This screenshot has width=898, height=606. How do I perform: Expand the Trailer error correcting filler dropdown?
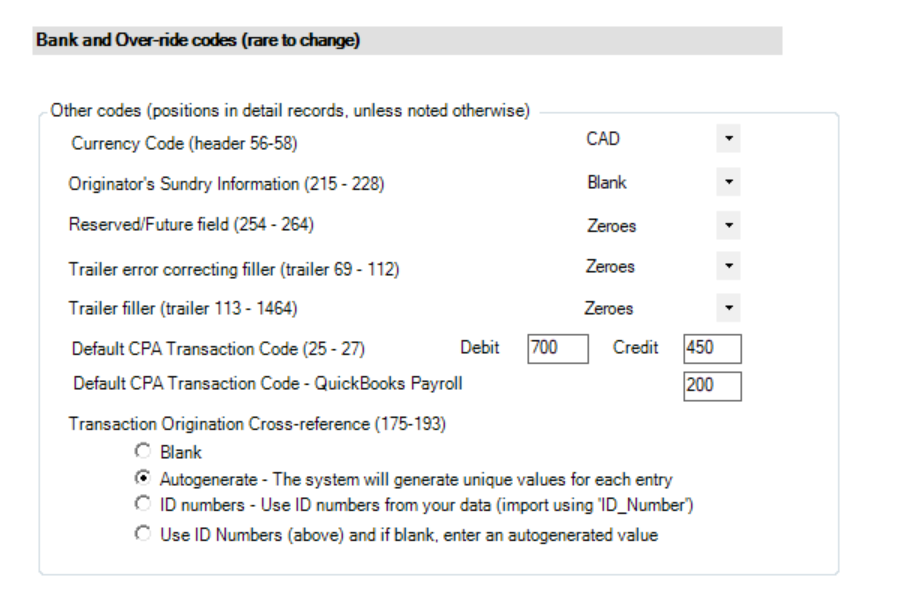tap(728, 268)
